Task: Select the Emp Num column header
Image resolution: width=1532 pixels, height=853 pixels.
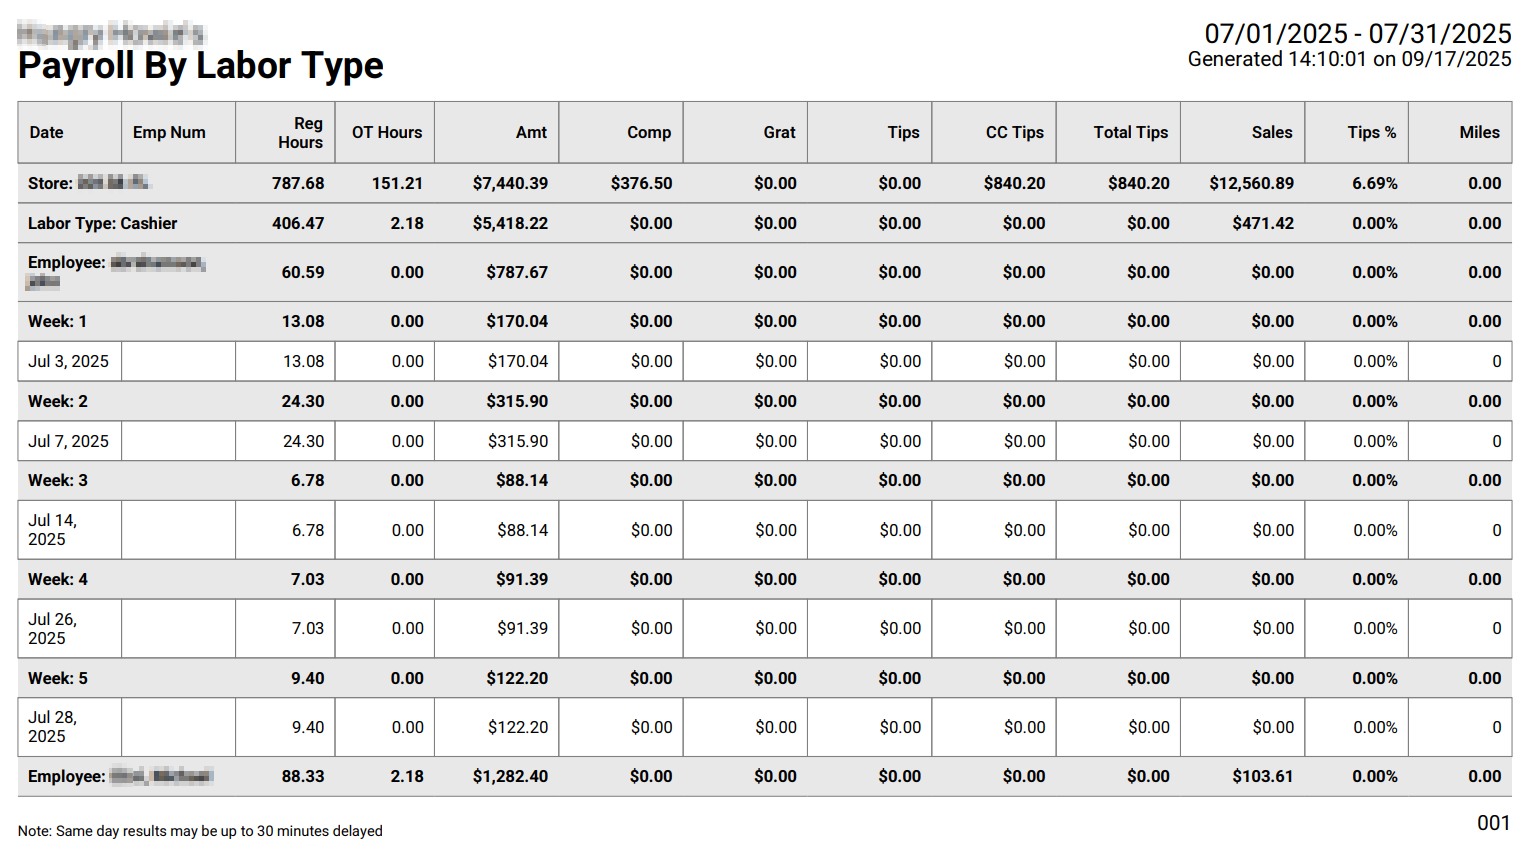Action: [178, 132]
